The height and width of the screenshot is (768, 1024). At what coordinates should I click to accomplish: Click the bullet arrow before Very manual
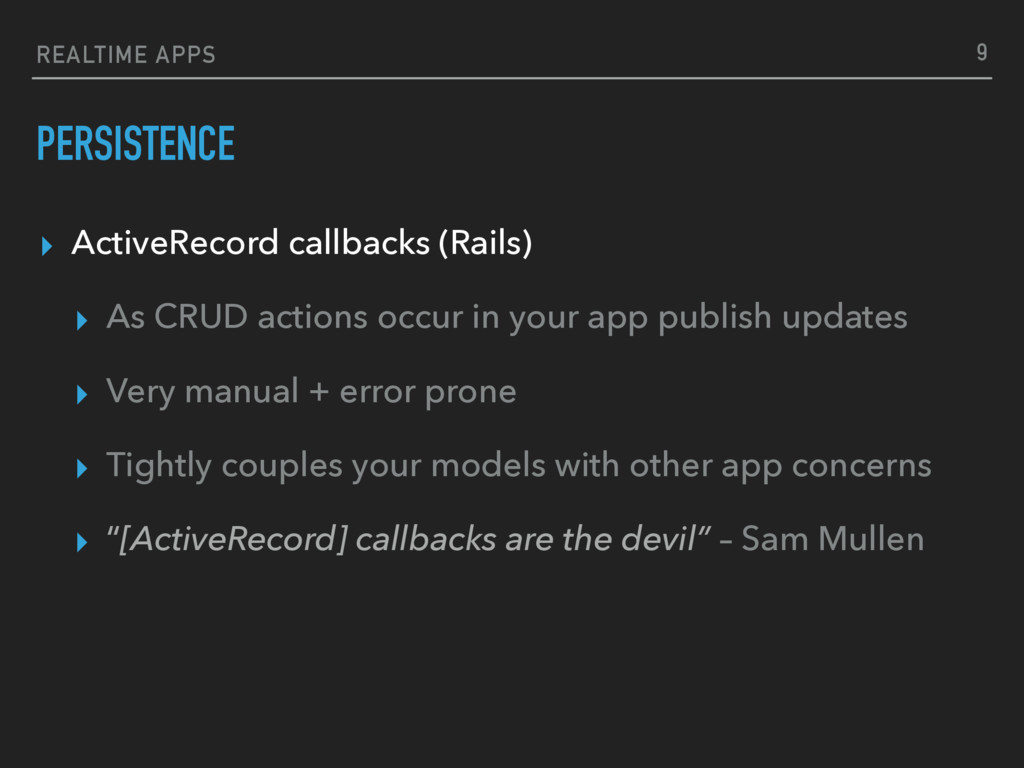[82, 394]
